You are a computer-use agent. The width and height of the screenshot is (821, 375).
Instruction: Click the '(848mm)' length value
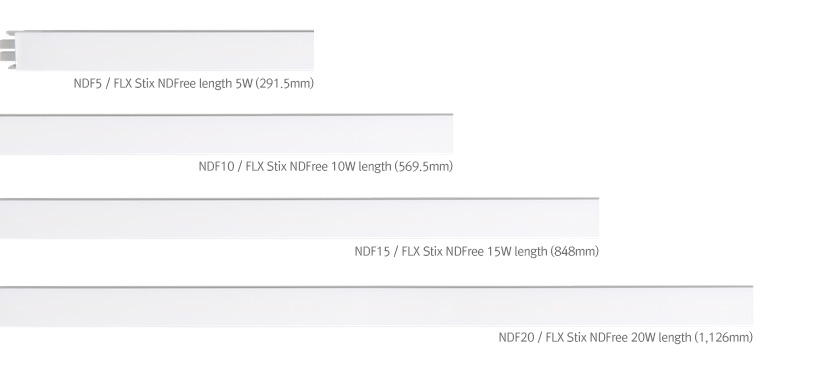(x=574, y=252)
